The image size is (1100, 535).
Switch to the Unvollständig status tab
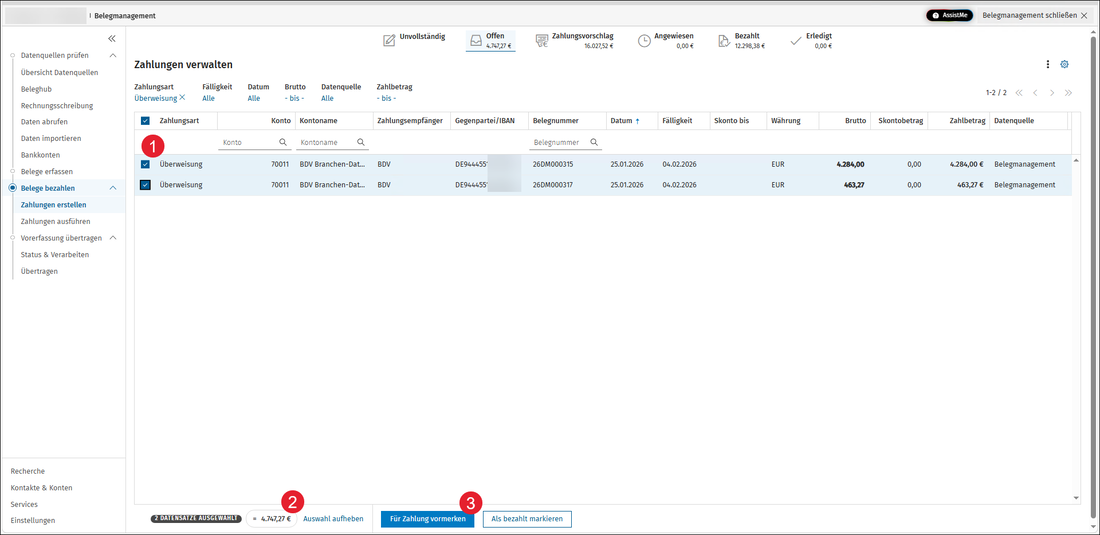click(414, 40)
